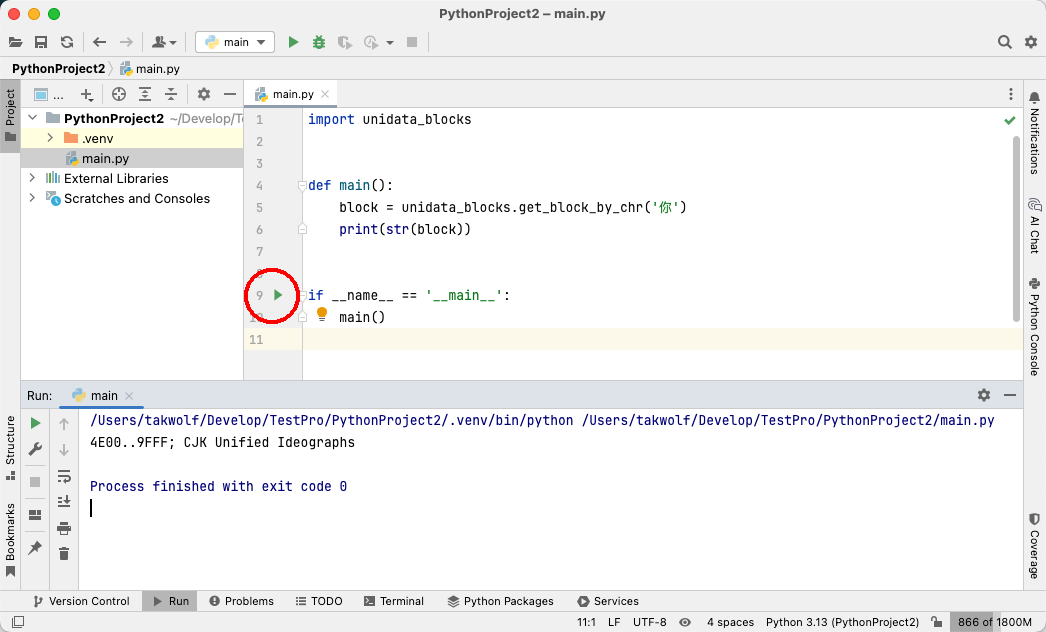Fold the if __name__ block marker
This screenshot has width=1046, height=632.
[x=302, y=295]
